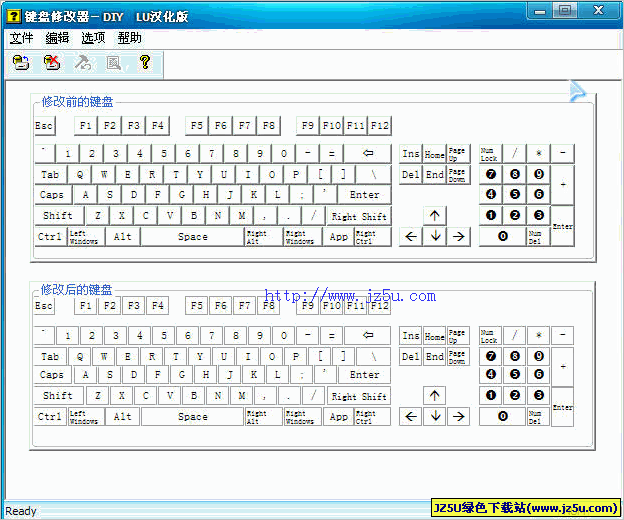Image resolution: width=624 pixels, height=520 pixels.
Task: Select Ctrl key in upper keyboard
Action: click(51, 237)
